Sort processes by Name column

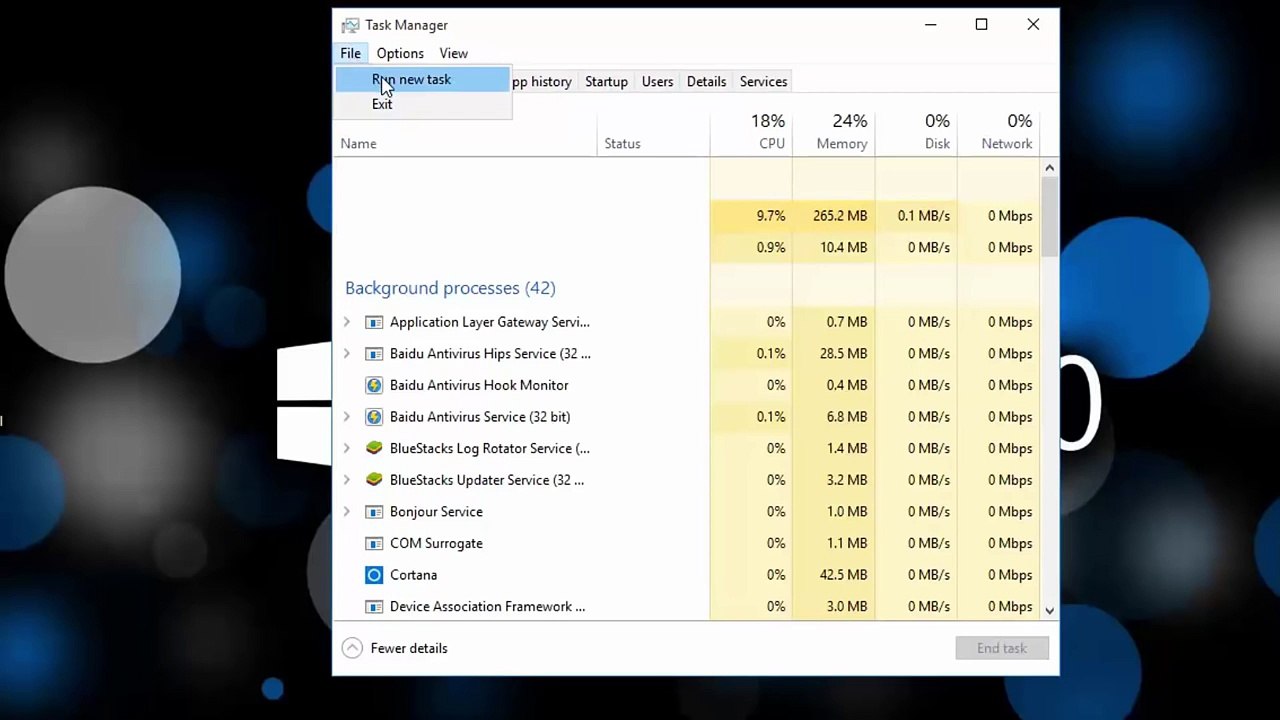[465, 134]
